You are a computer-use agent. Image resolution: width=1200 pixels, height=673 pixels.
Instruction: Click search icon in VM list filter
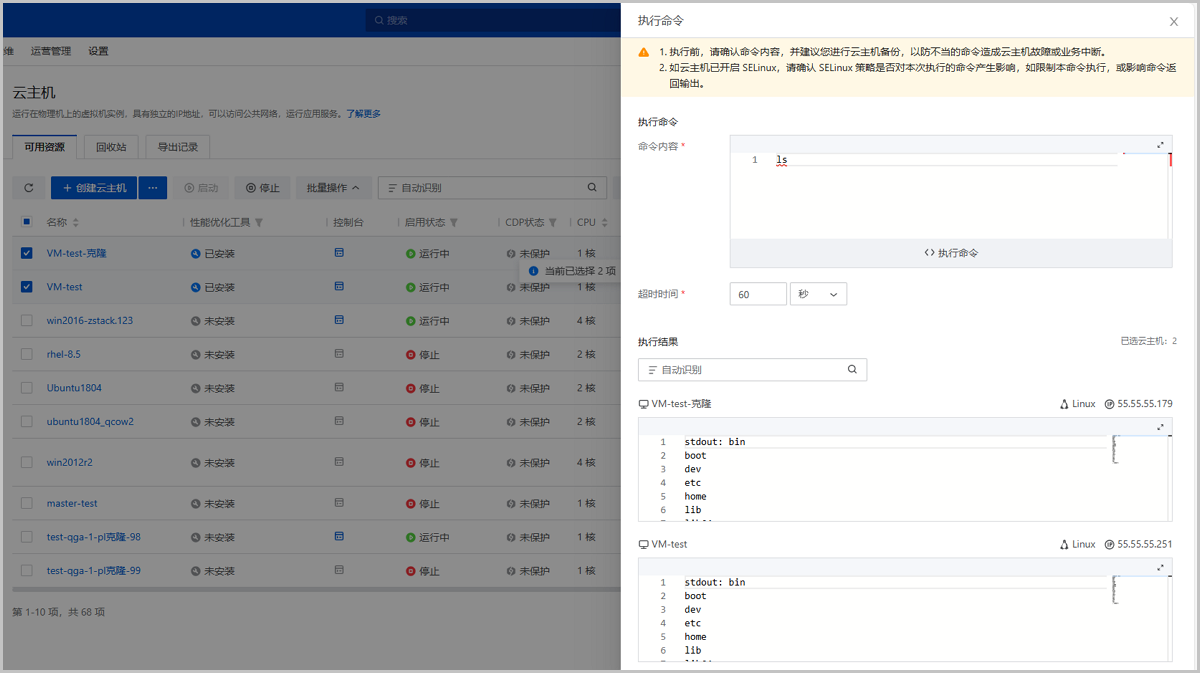coord(592,188)
